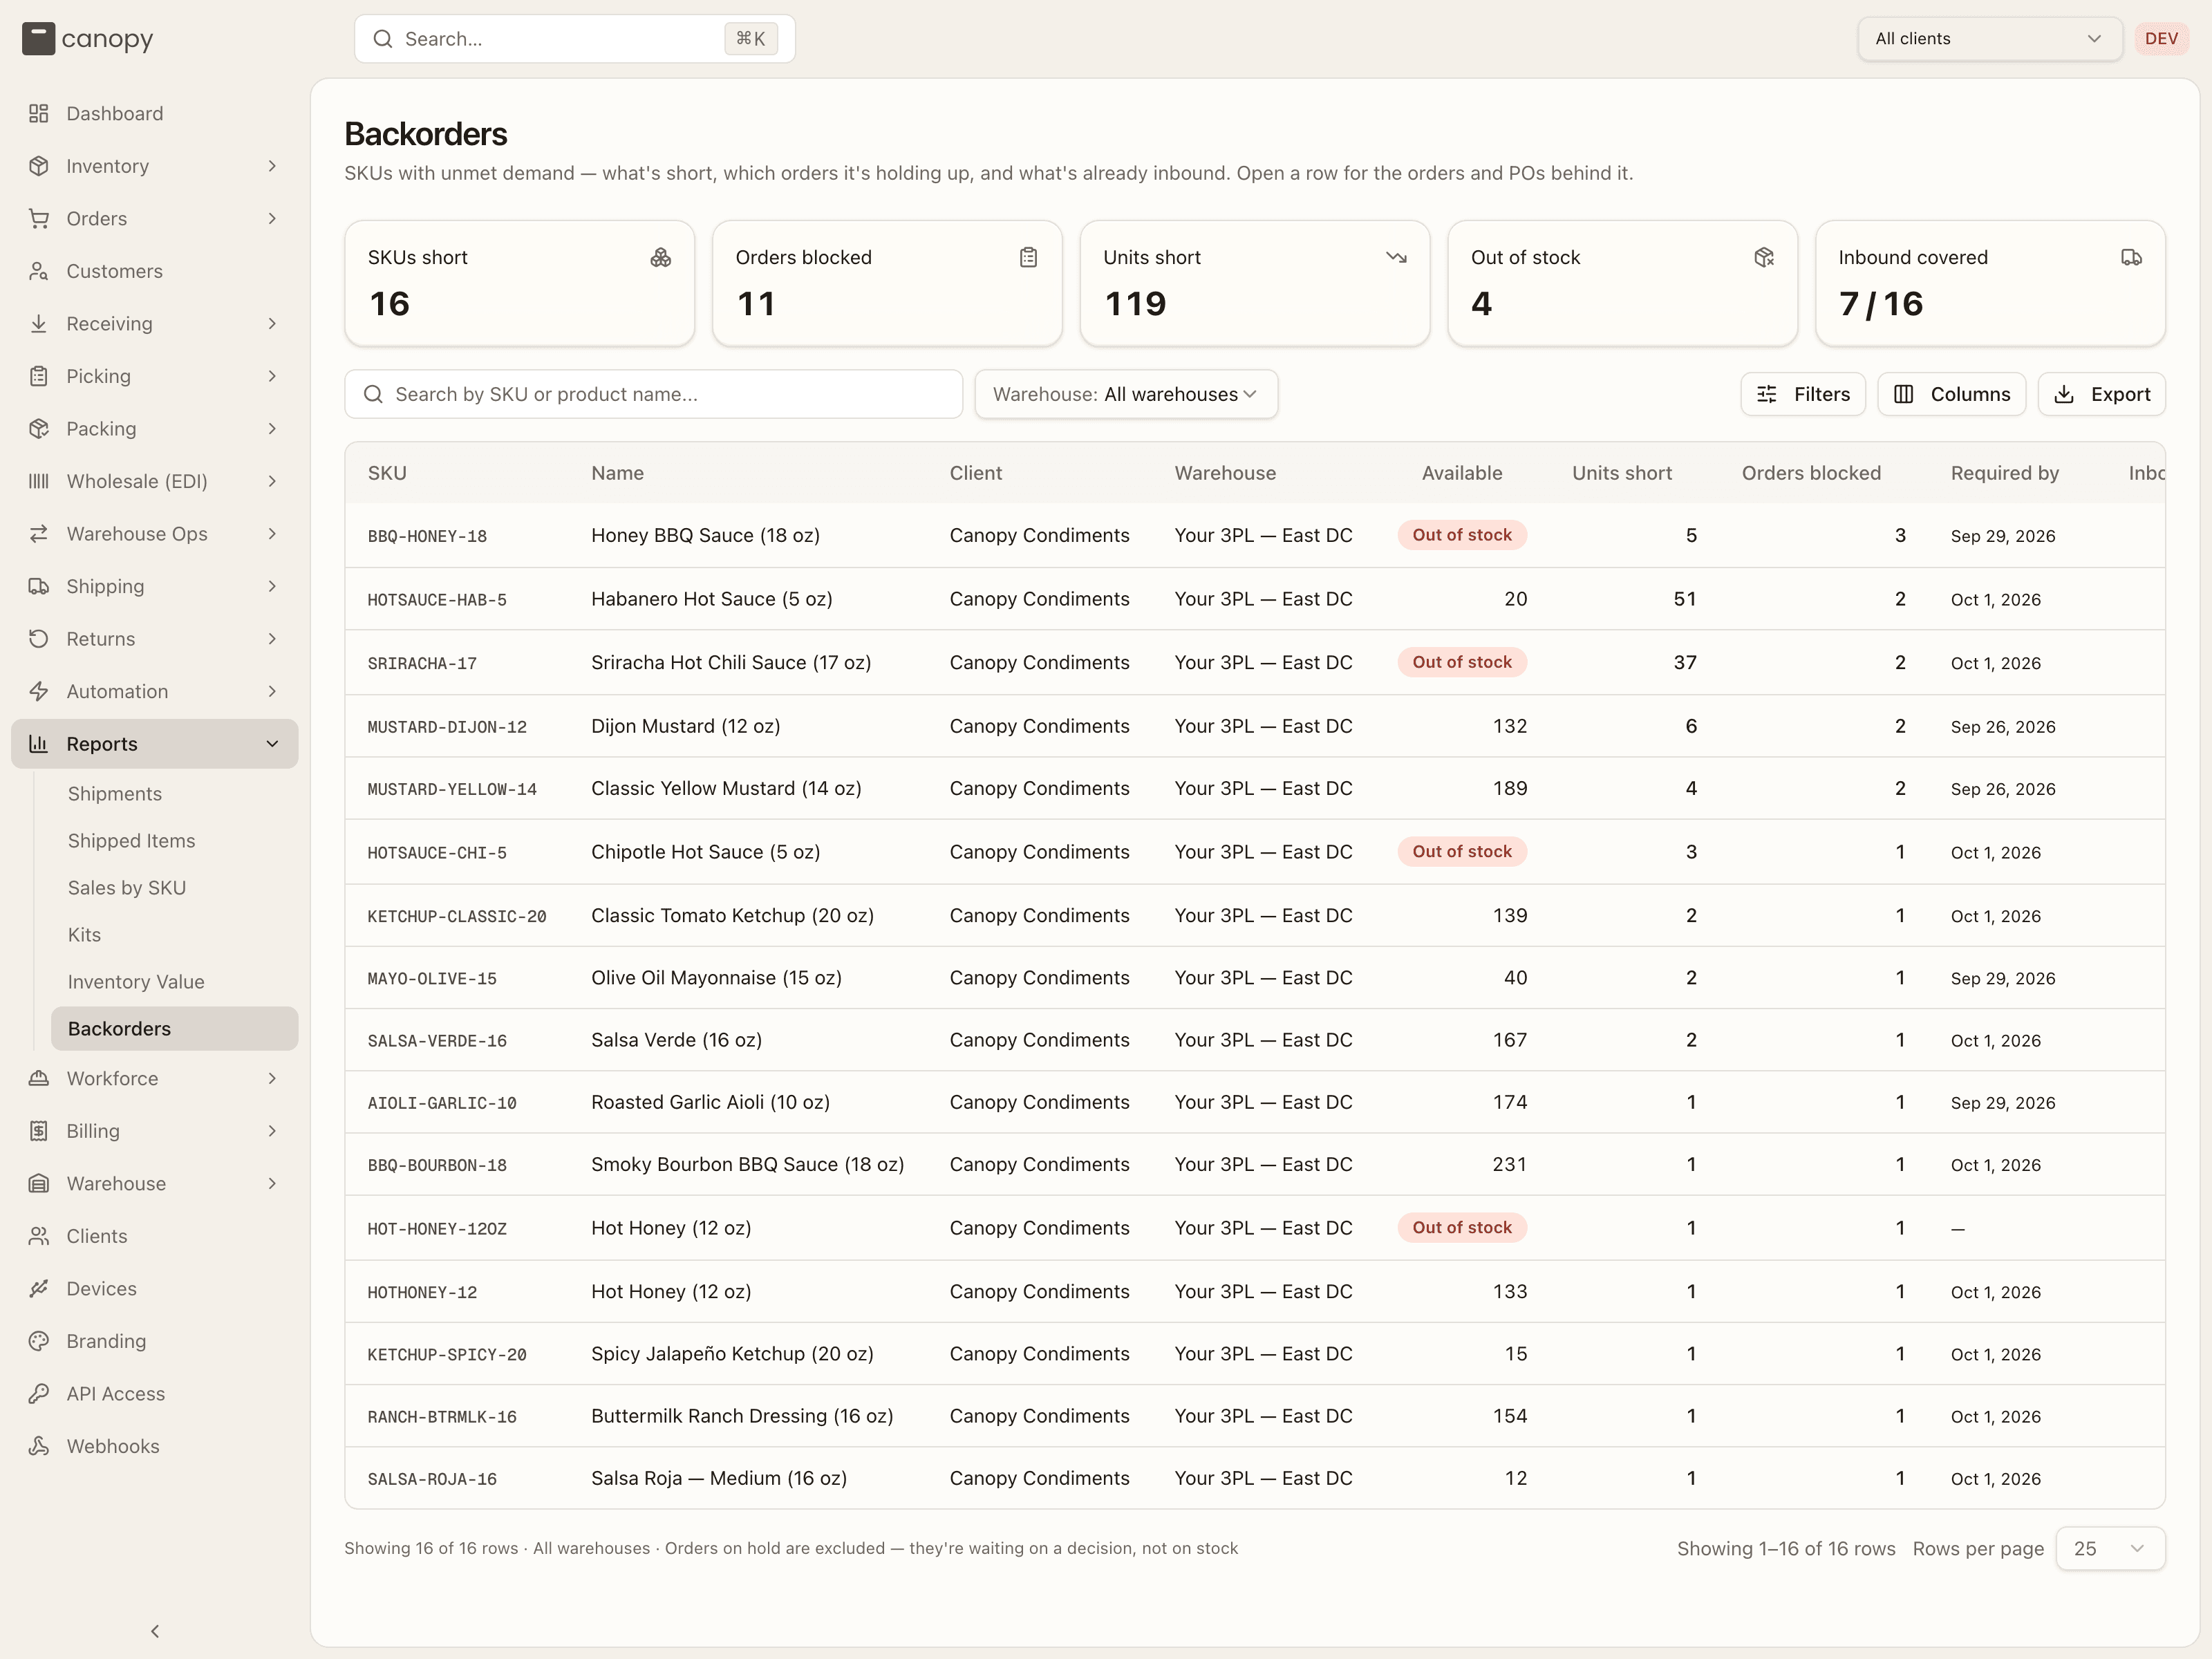Go to Branding settings

coord(154,1341)
